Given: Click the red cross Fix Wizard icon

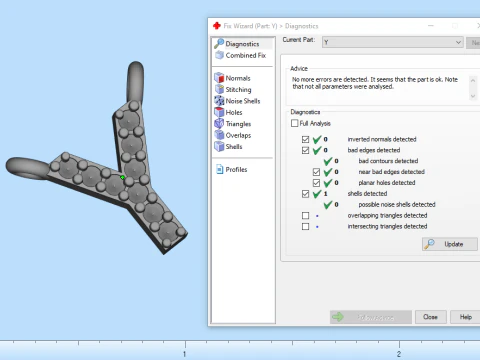Looking at the screenshot, I should [x=217, y=26].
